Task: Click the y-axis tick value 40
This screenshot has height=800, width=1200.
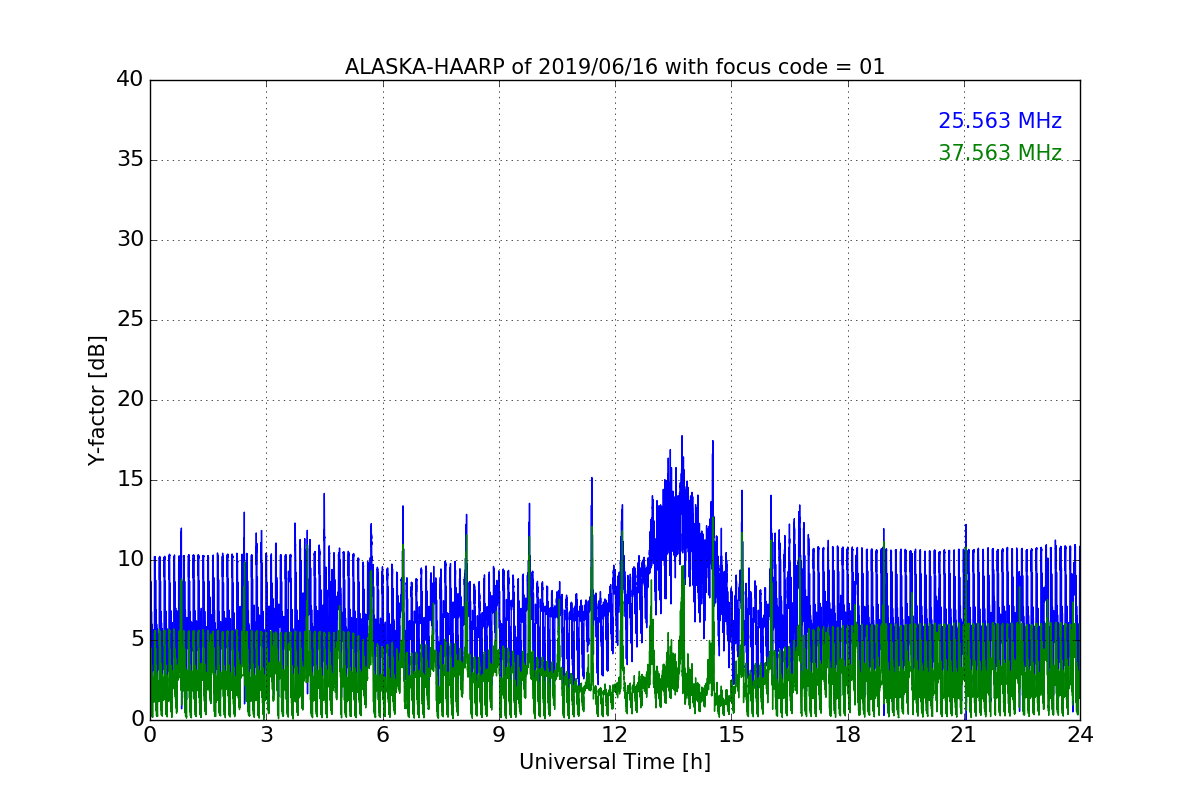Action: click(x=130, y=79)
